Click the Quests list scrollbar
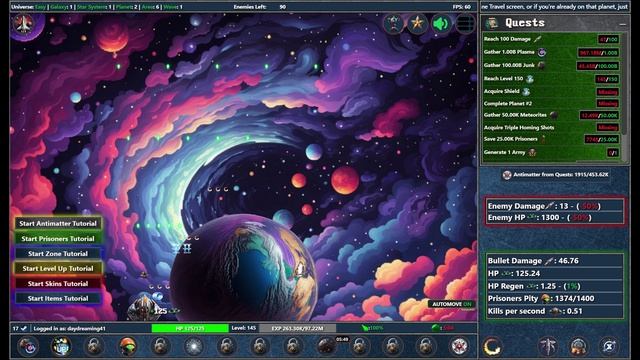The height and width of the screenshot is (360, 640). [x=624, y=84]
